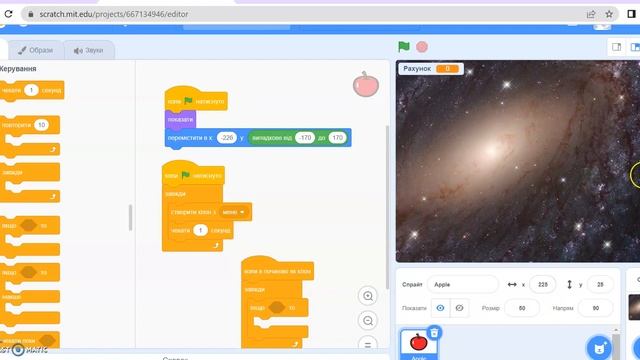Reload the page in the browser

(x=8, y=14)
